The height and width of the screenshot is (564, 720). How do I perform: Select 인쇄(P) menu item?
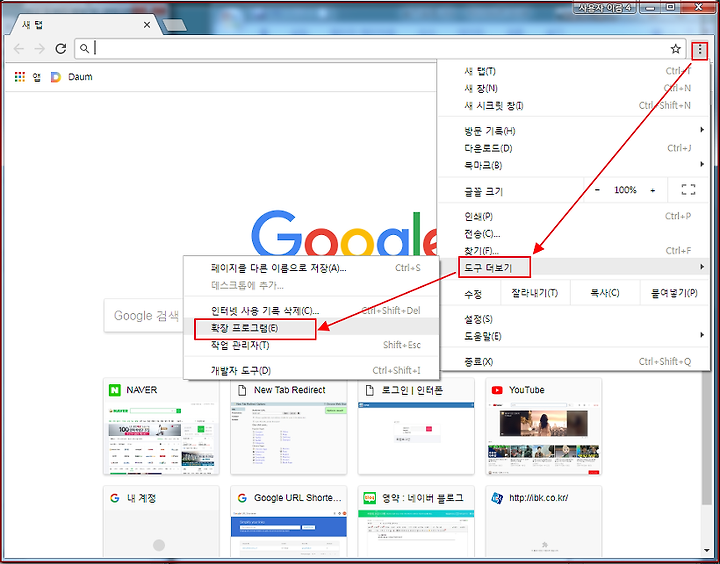point(574,216)
